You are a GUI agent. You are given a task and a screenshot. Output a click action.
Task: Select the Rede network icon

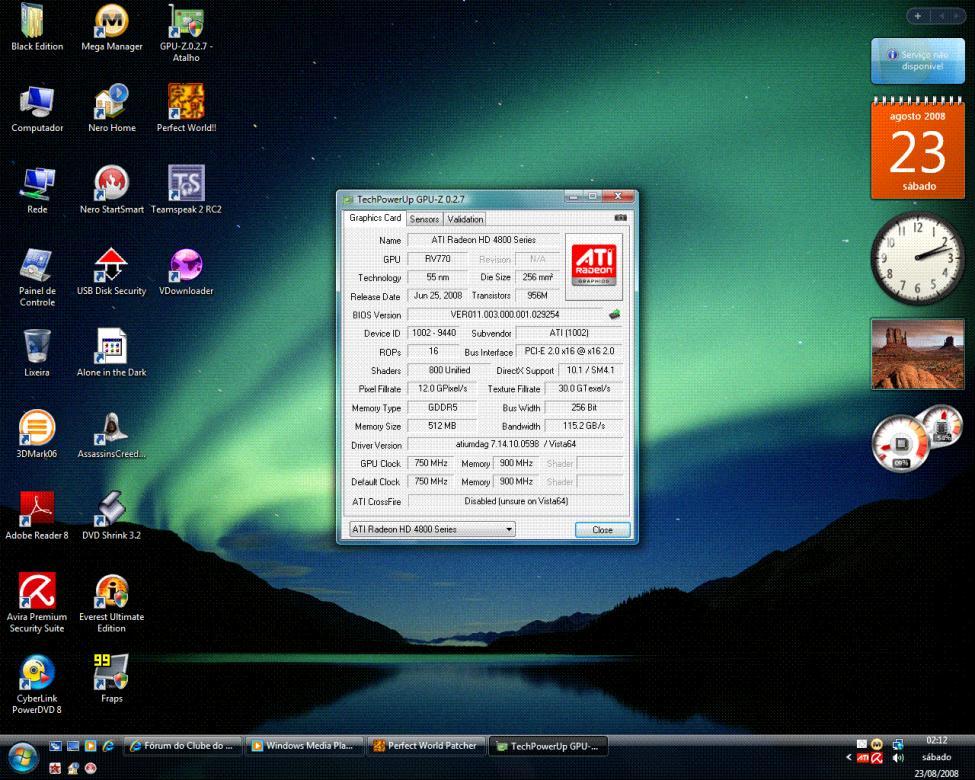pos(37,191)
